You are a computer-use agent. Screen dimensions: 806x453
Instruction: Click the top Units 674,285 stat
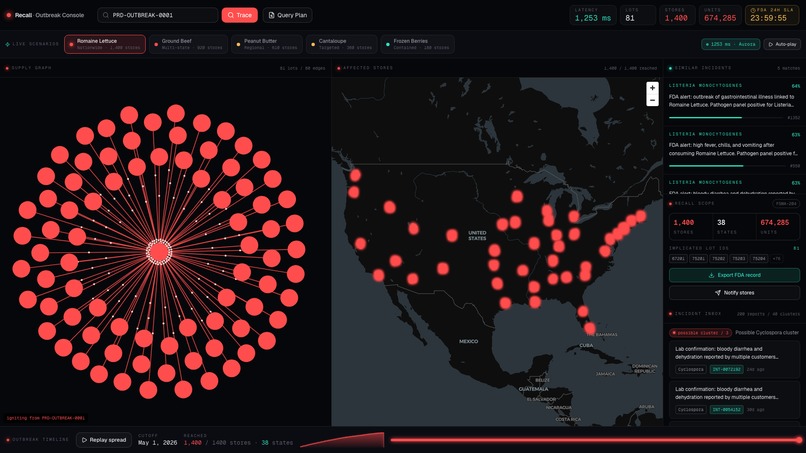(720, 15)
